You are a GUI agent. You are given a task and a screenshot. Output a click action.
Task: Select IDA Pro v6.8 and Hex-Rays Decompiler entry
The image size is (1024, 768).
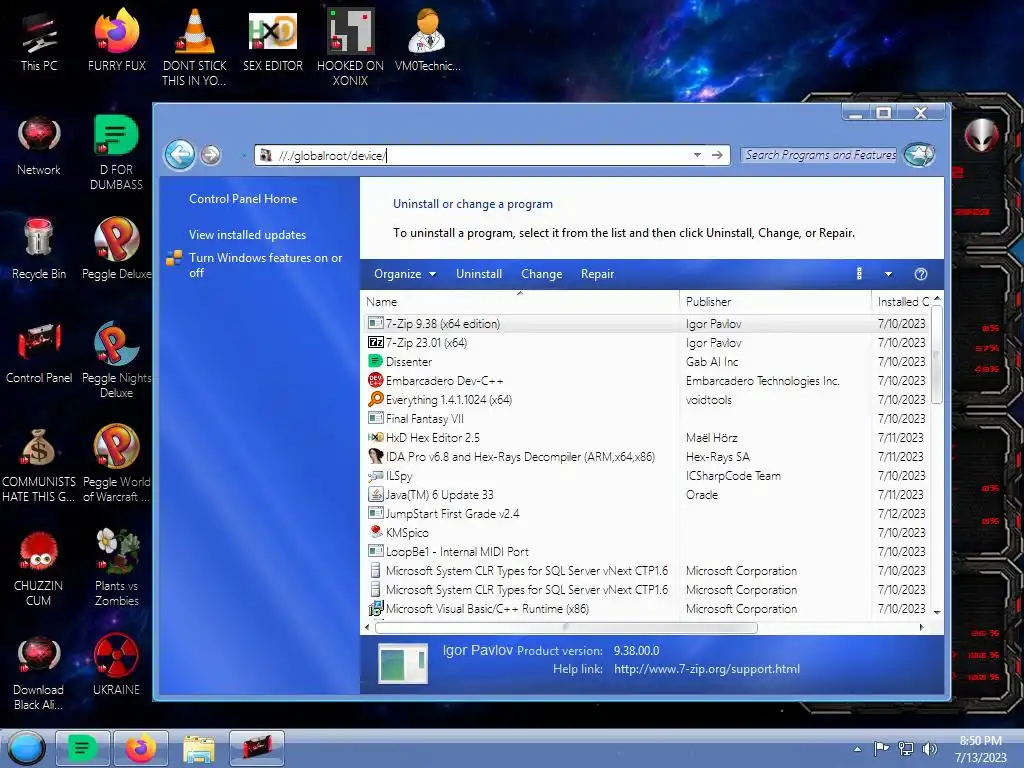(x=647, y=456)
